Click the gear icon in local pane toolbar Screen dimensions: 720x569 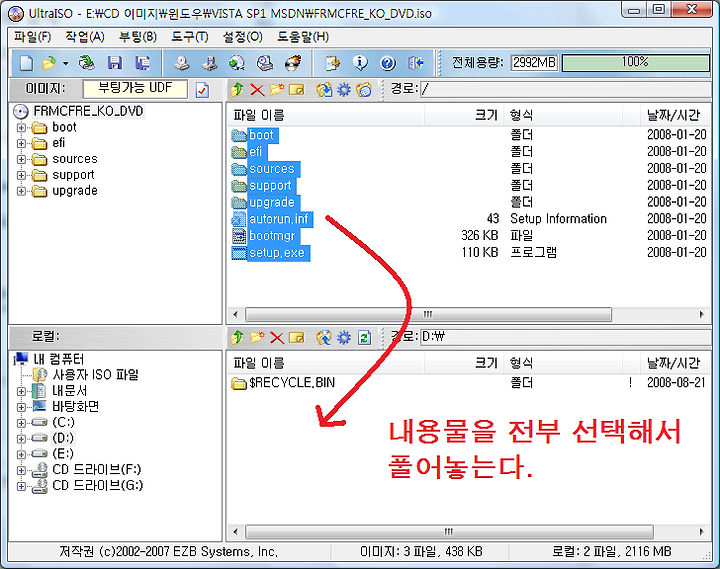[343, 338]
